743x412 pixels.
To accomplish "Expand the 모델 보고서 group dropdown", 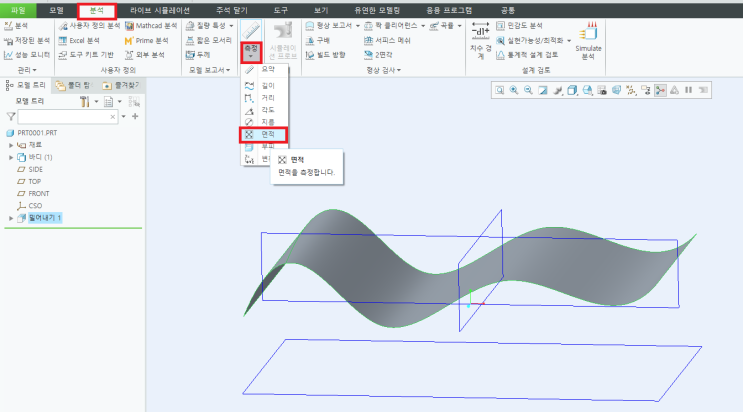I will pos(209,70).
